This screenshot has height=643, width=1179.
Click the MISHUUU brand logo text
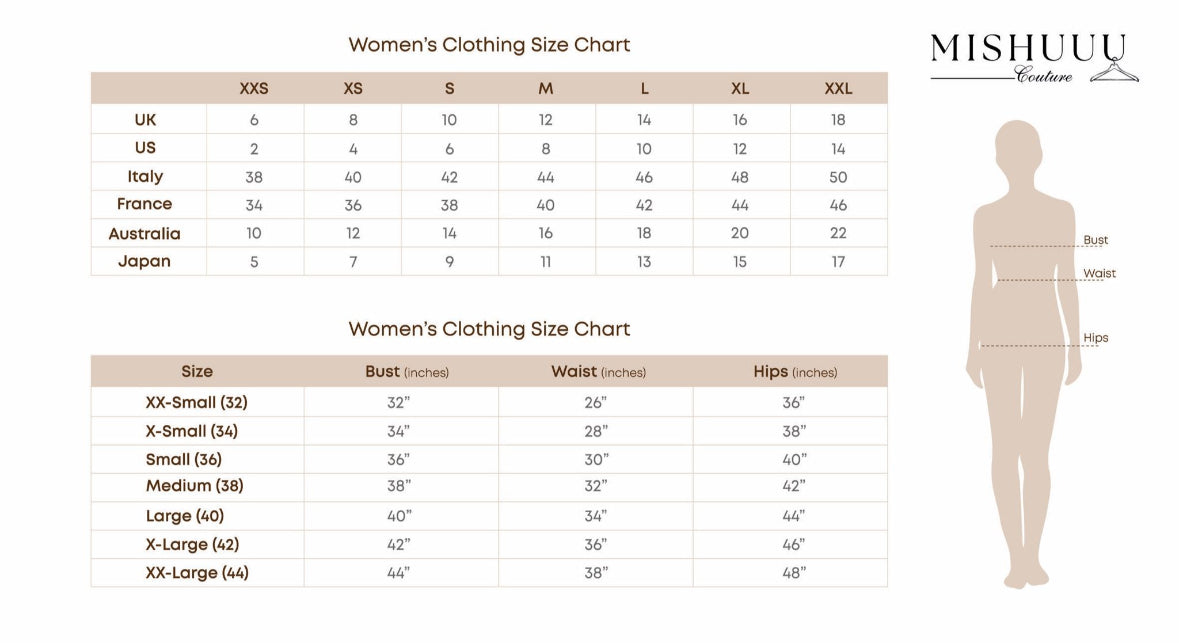coord(1028,49)
